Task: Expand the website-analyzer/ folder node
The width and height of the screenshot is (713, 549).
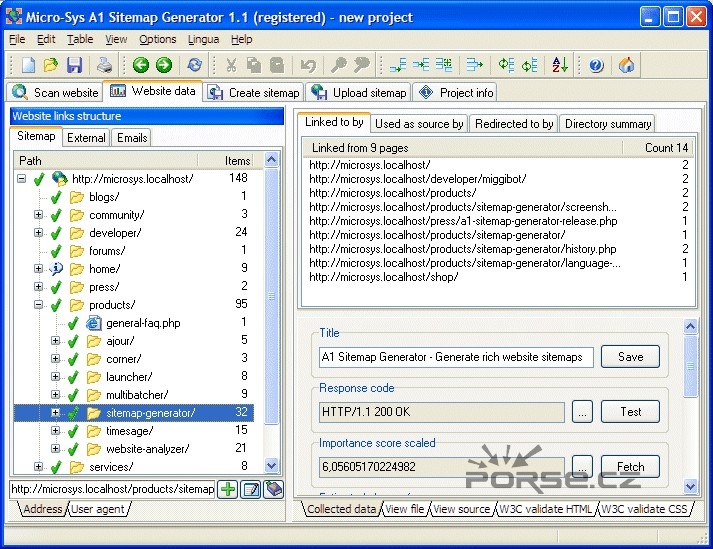Action: (55, 448)
